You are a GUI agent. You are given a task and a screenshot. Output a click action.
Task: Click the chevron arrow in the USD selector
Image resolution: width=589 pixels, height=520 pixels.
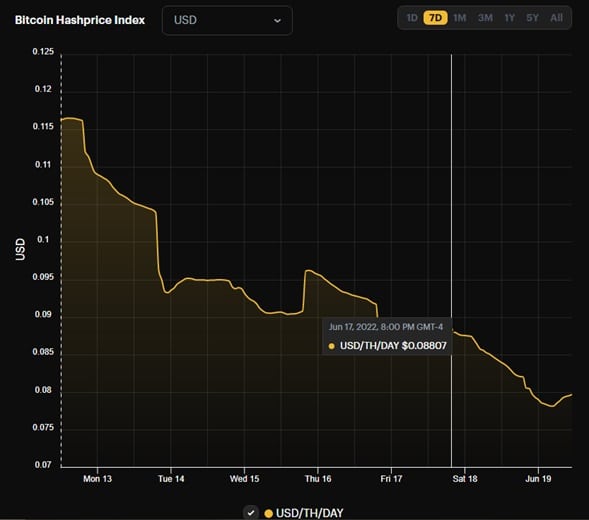point(277,21)
